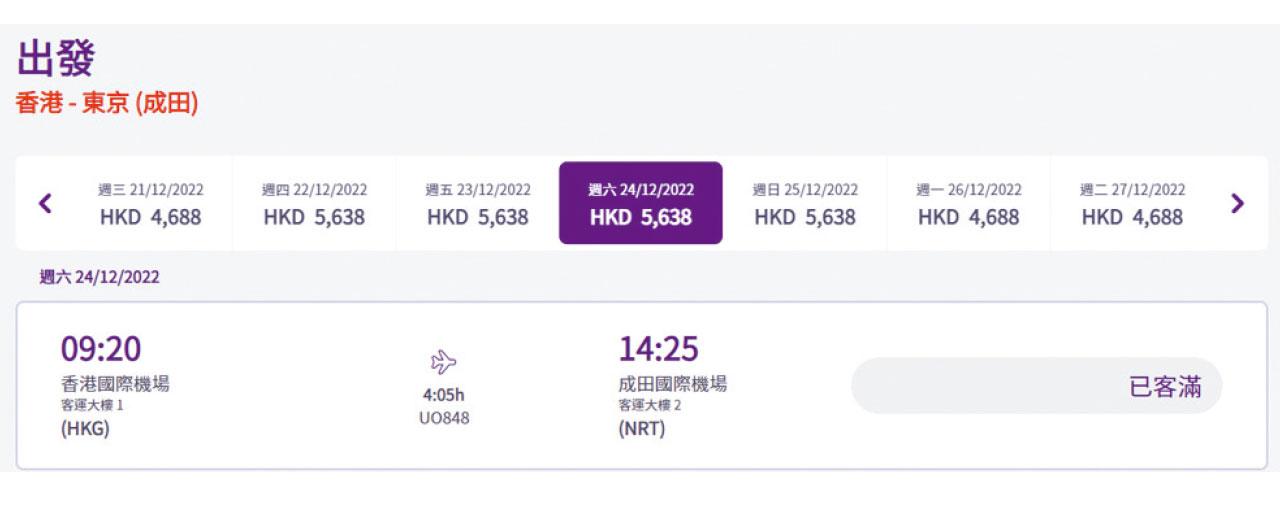Screen dimensions: 1280x528
Task: Select the highlighted 24/12/2022 date tab
Action: tap(640, 203)
